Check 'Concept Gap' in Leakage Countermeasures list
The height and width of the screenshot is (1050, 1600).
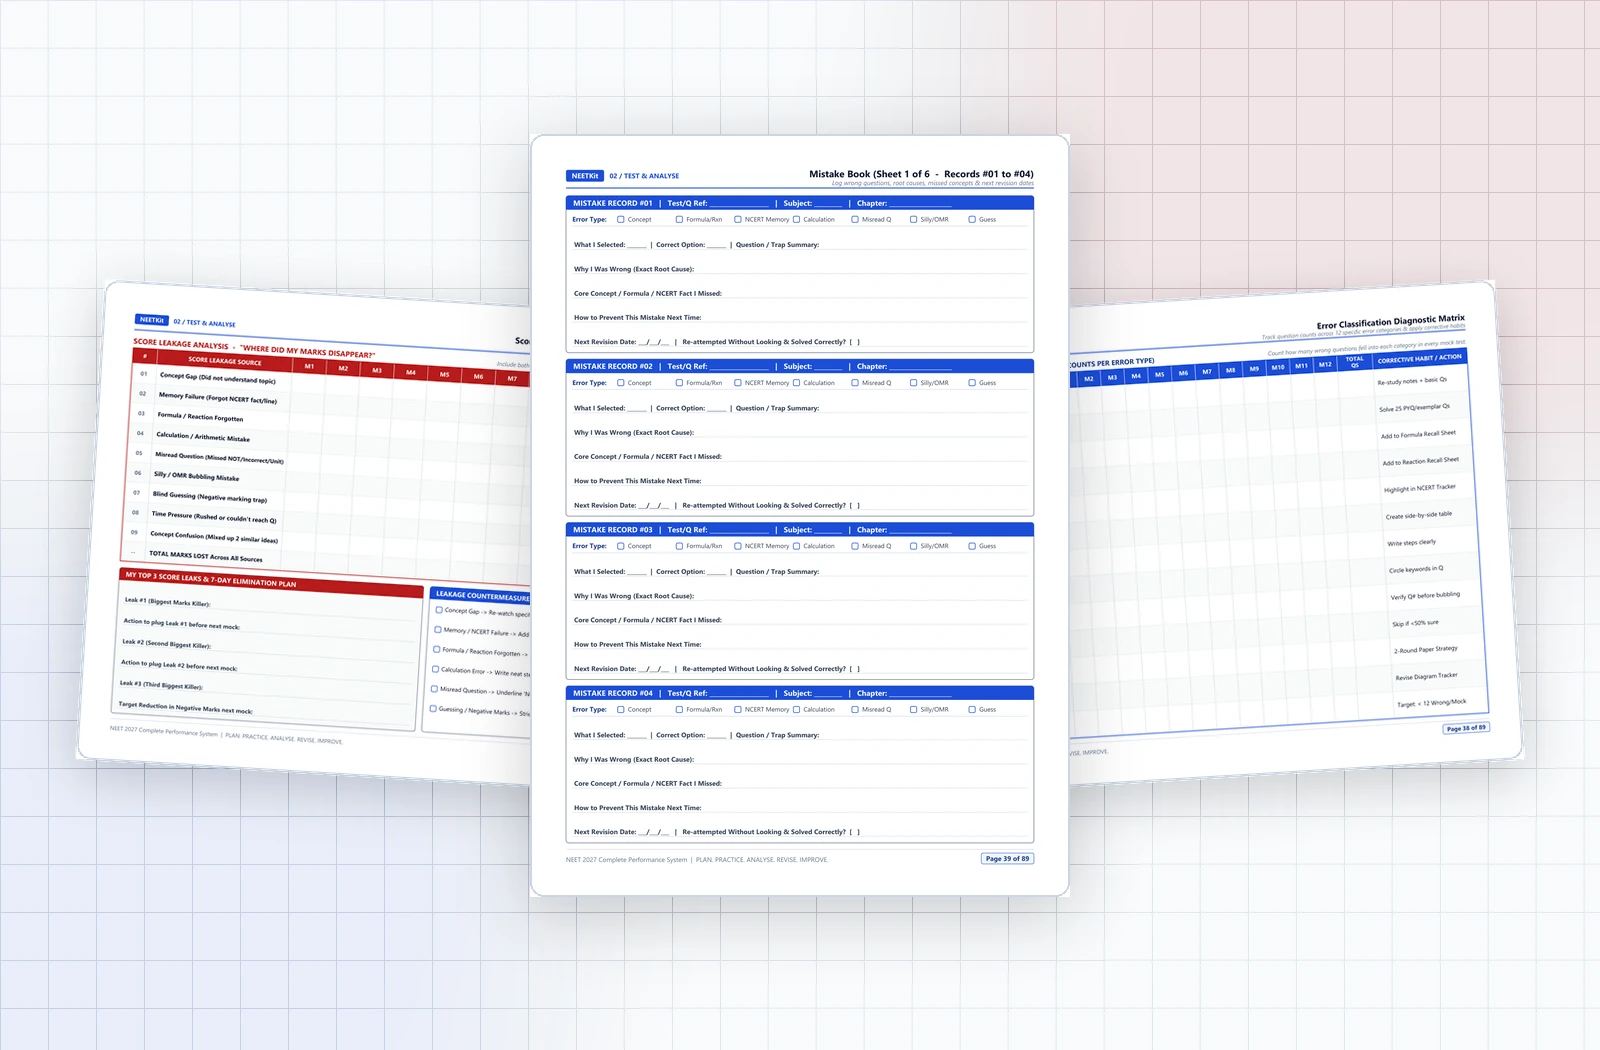(x=439, y=610)
